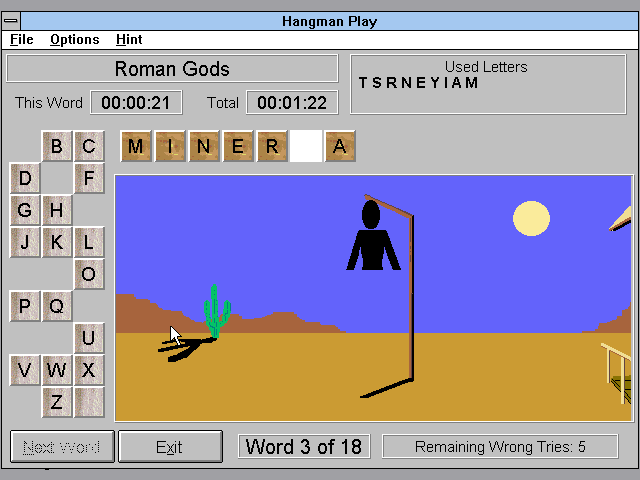Click the blank letter slot in word

[306, 146]
